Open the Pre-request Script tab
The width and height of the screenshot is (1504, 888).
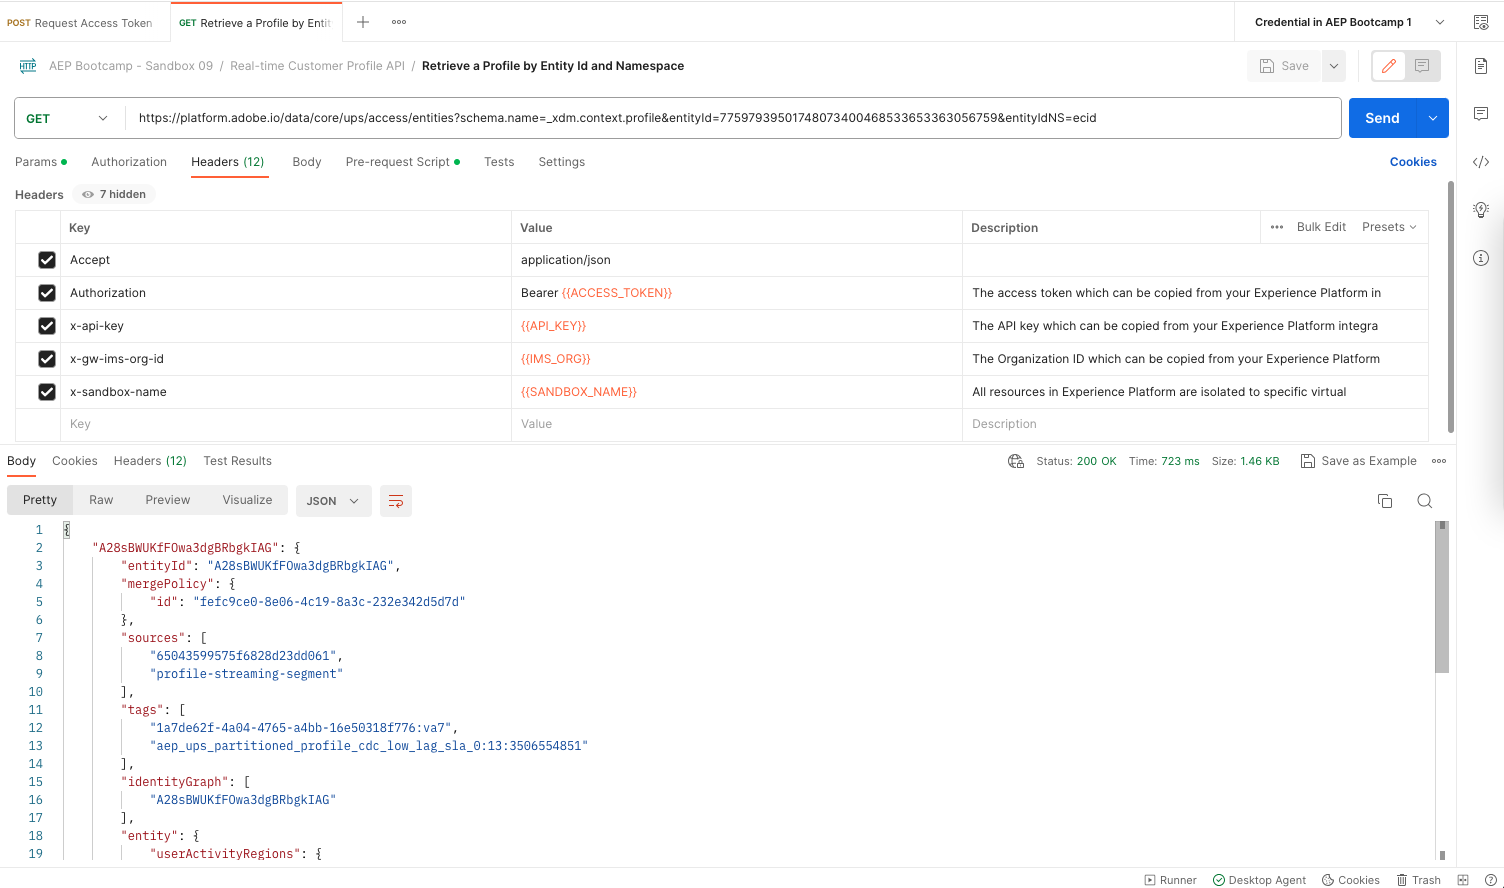[403, 162]
